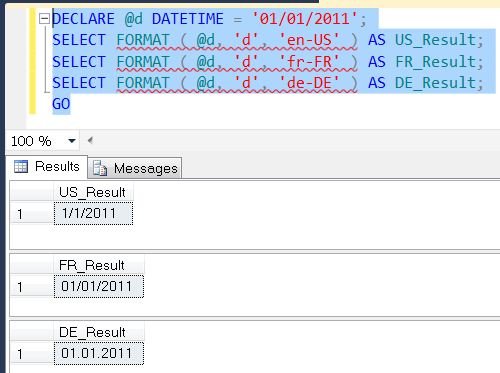
Task: Collapse the DECLARE code block outline
Action: (44, 19)
